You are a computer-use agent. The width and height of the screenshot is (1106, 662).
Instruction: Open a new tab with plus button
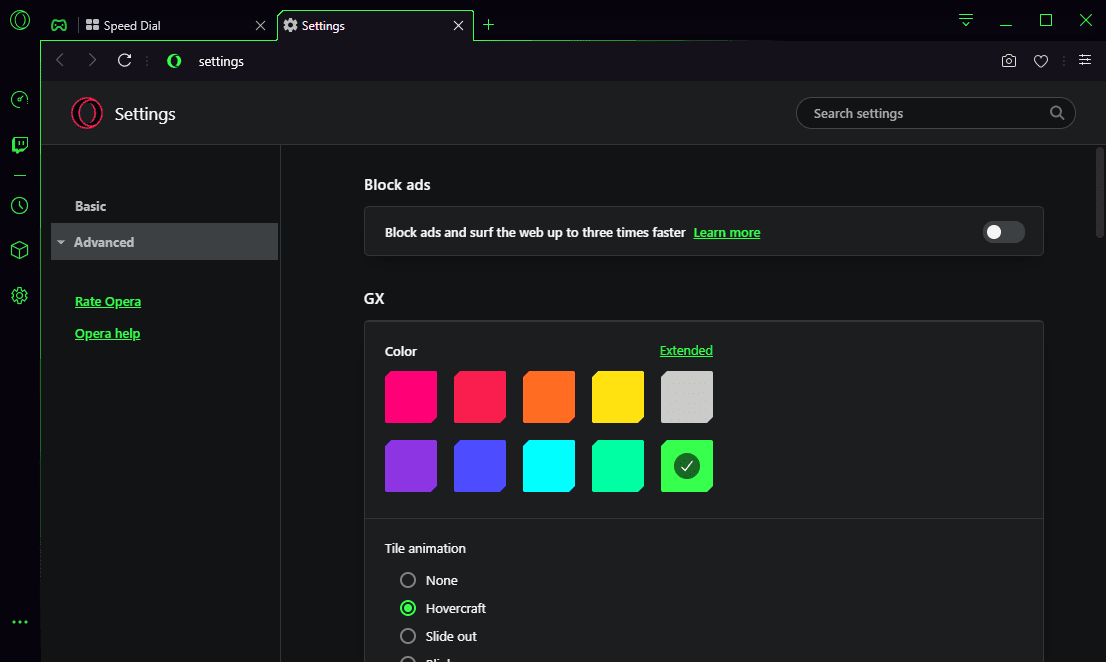click(x=488, y=25)
